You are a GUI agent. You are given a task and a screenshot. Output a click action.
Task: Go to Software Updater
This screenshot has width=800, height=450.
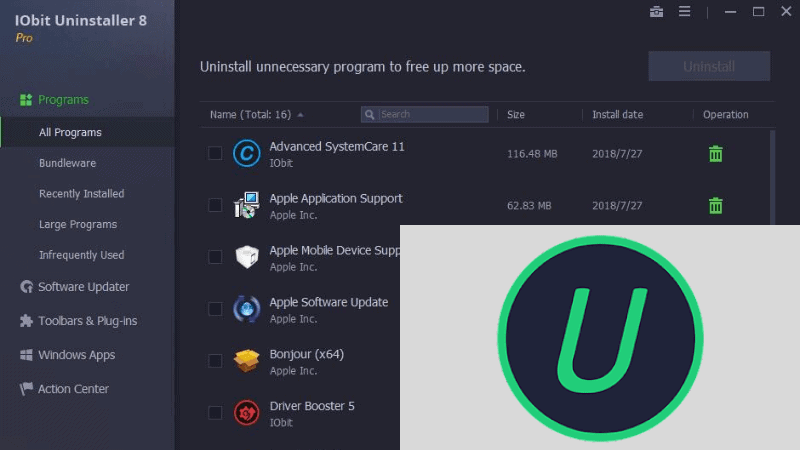84,287
